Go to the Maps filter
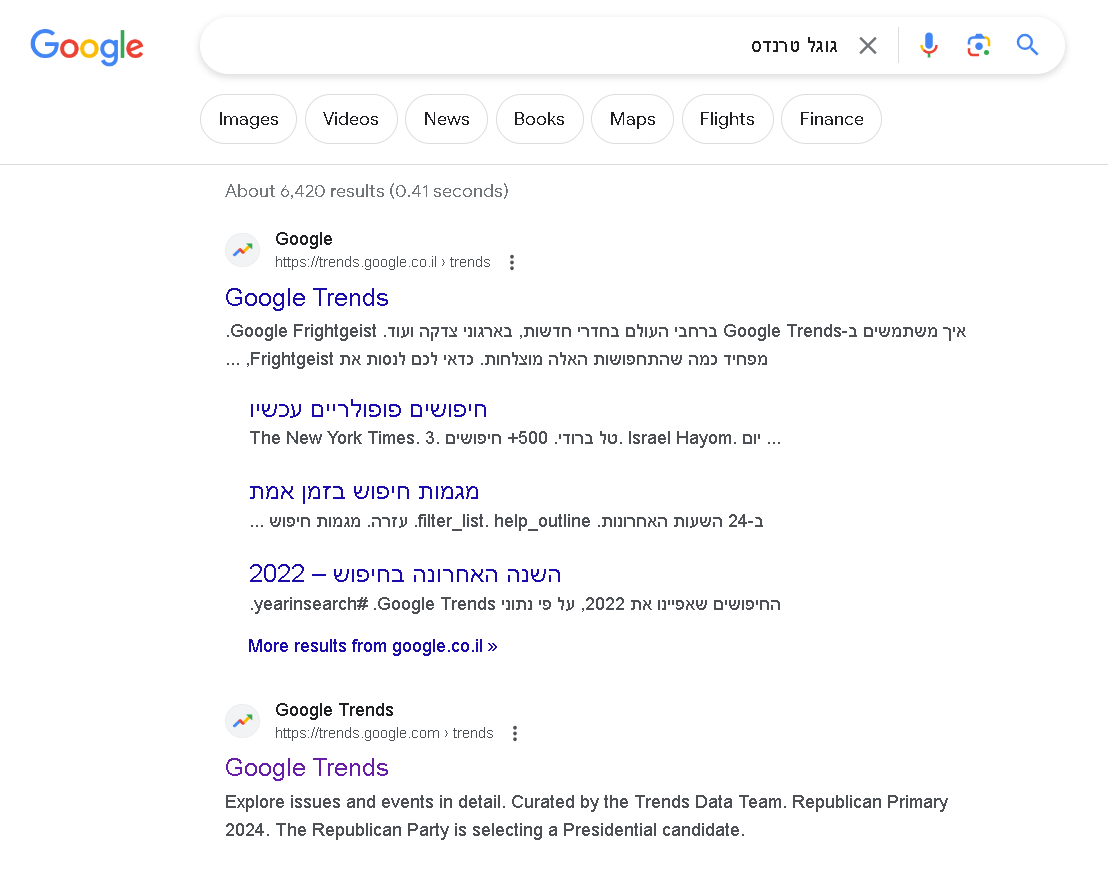This screenshot has width=1108, height=877. 632,119
